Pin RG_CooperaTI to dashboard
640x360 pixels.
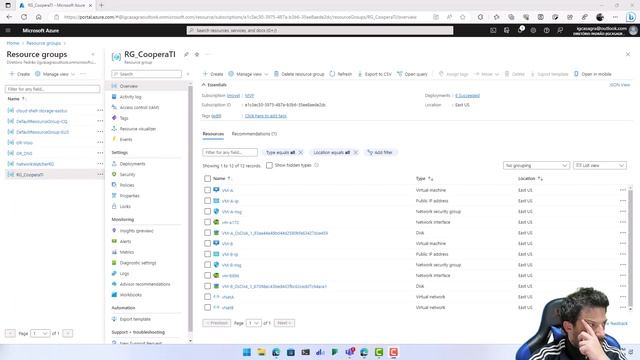[x=186, y=54]
